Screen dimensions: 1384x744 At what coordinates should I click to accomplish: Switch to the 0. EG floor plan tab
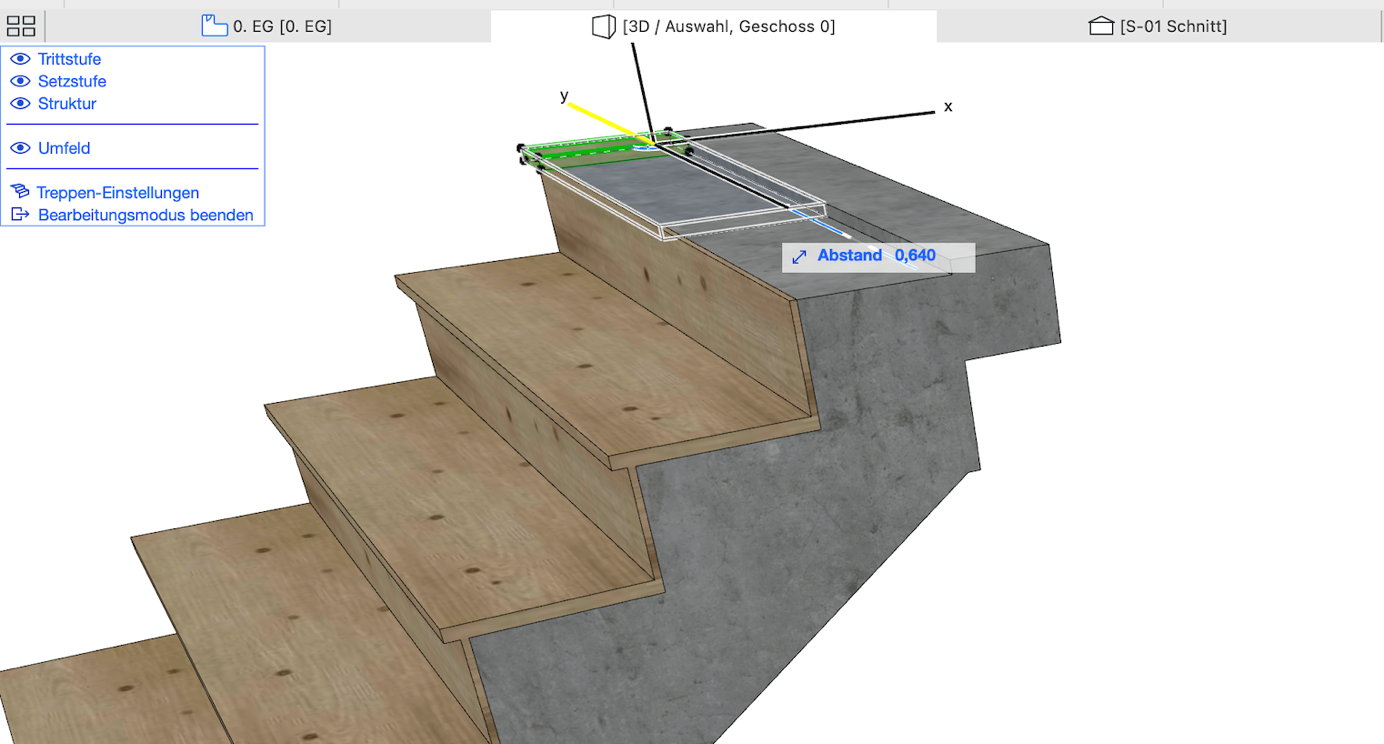tap(268, 26)
